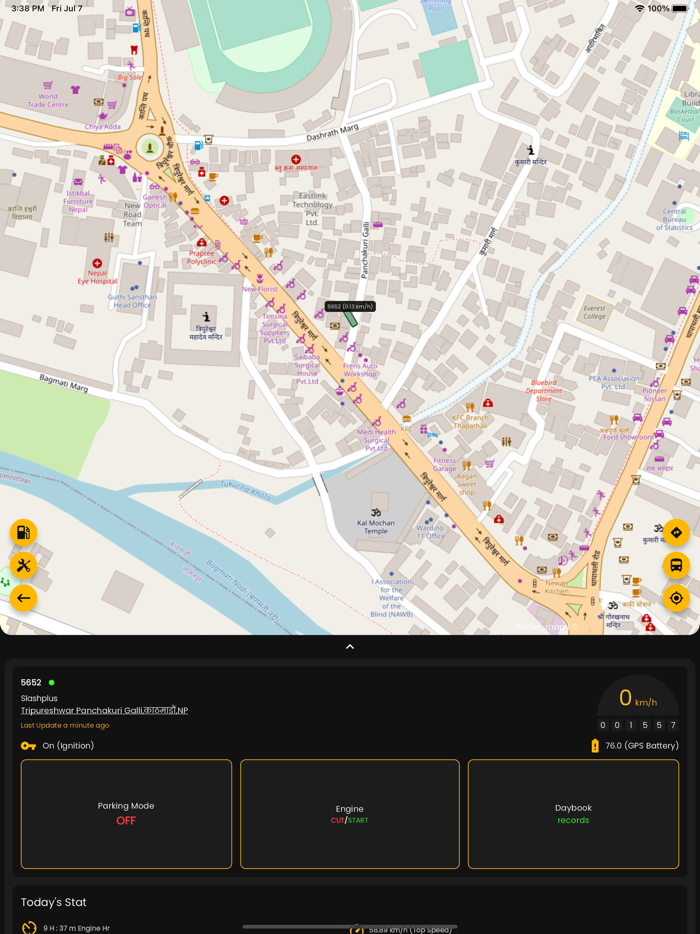This screenshot has height=934, width=700.
Task: Tap the On (Ignition) status text
Action: tap(68, 746)
